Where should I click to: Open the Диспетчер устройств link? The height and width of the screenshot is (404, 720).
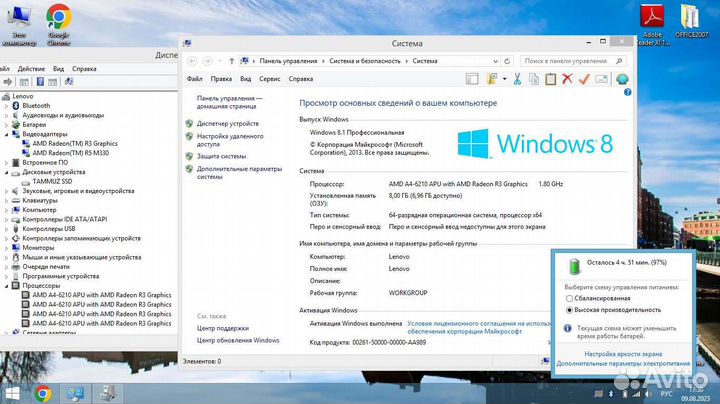(228, 123)
